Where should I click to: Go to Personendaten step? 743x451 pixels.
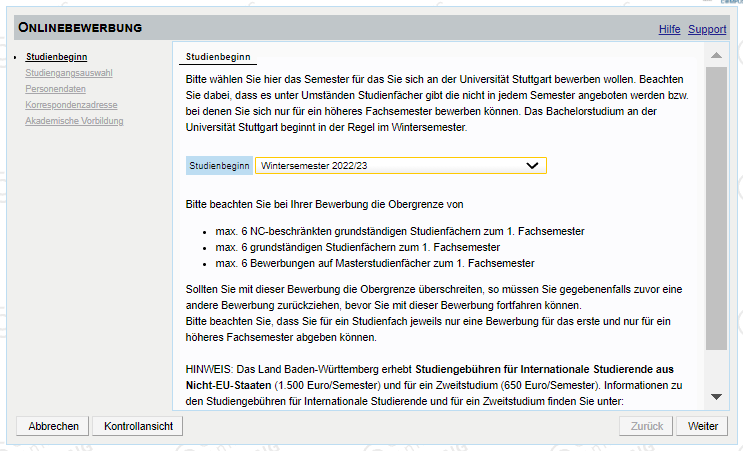(x=55, y=89)
